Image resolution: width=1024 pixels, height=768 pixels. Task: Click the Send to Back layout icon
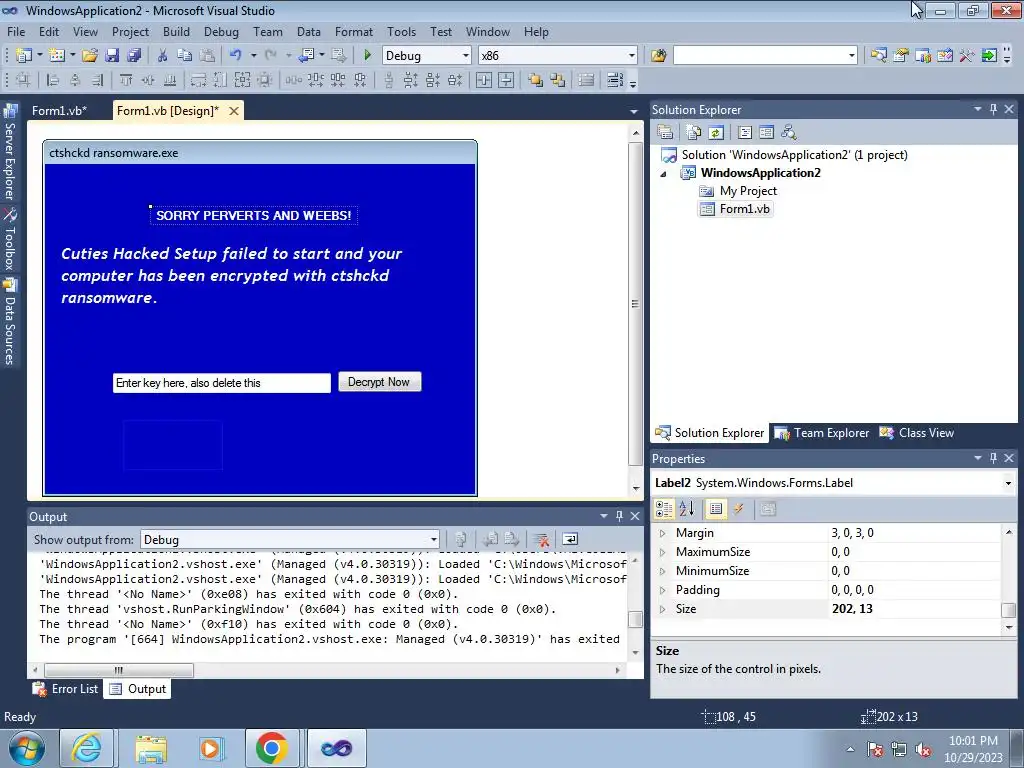click(x=558, y=80)
